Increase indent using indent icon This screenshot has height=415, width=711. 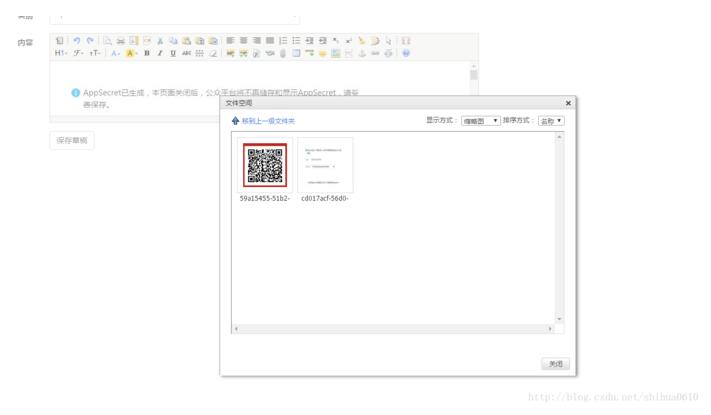[x=309, y=41]
